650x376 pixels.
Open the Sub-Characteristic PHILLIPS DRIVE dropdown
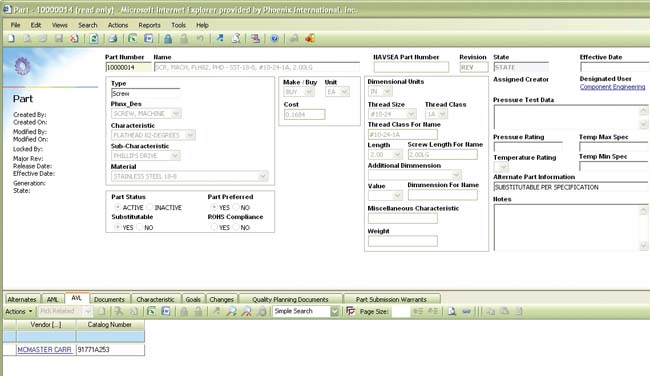tap(175, 155)
